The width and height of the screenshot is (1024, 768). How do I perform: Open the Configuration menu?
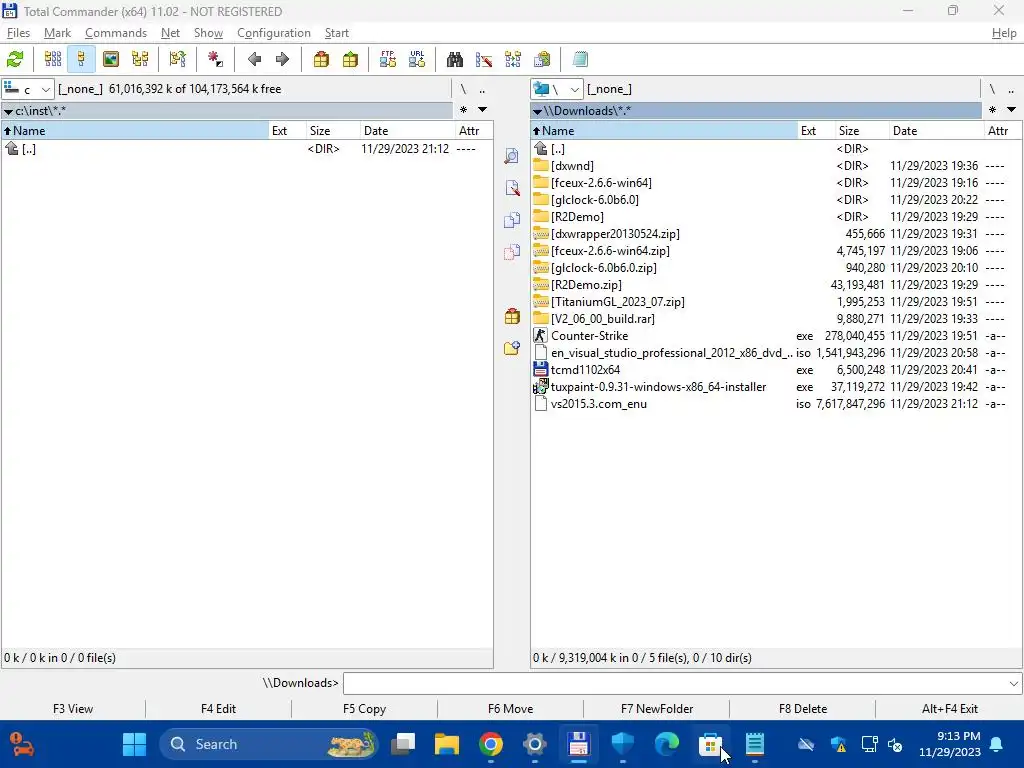(274, 33)
